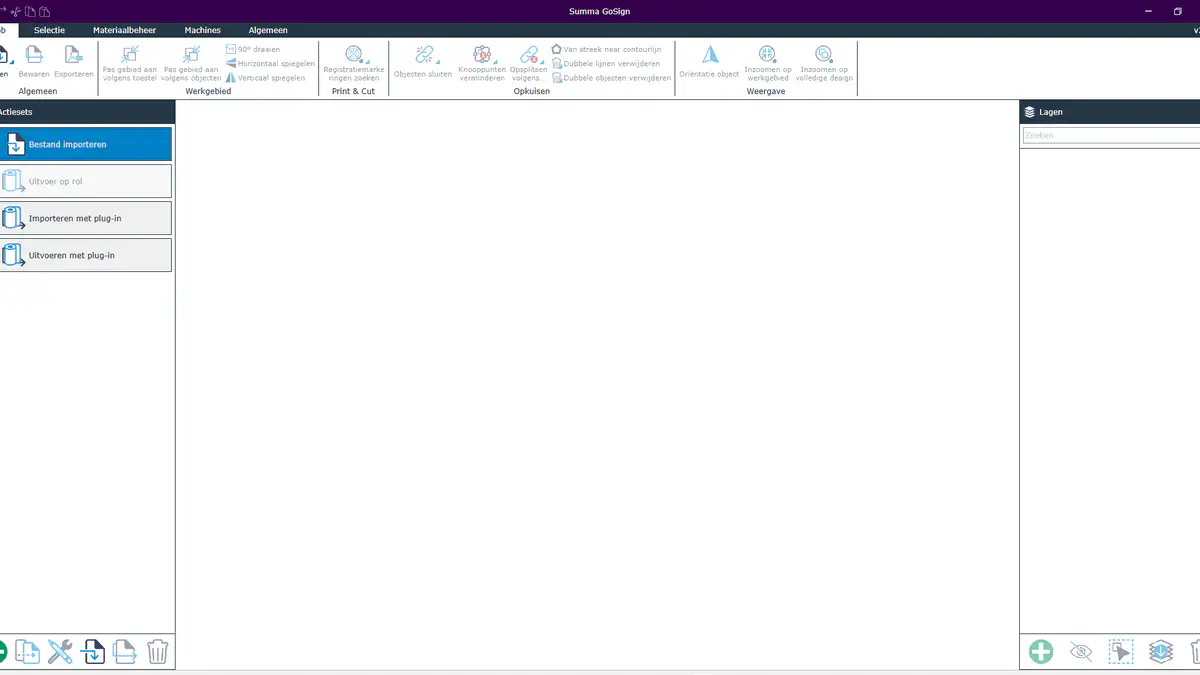Go to the Machines tab
The height and width of the screenshot is (675, 1200).
click(x=202, y=30)
